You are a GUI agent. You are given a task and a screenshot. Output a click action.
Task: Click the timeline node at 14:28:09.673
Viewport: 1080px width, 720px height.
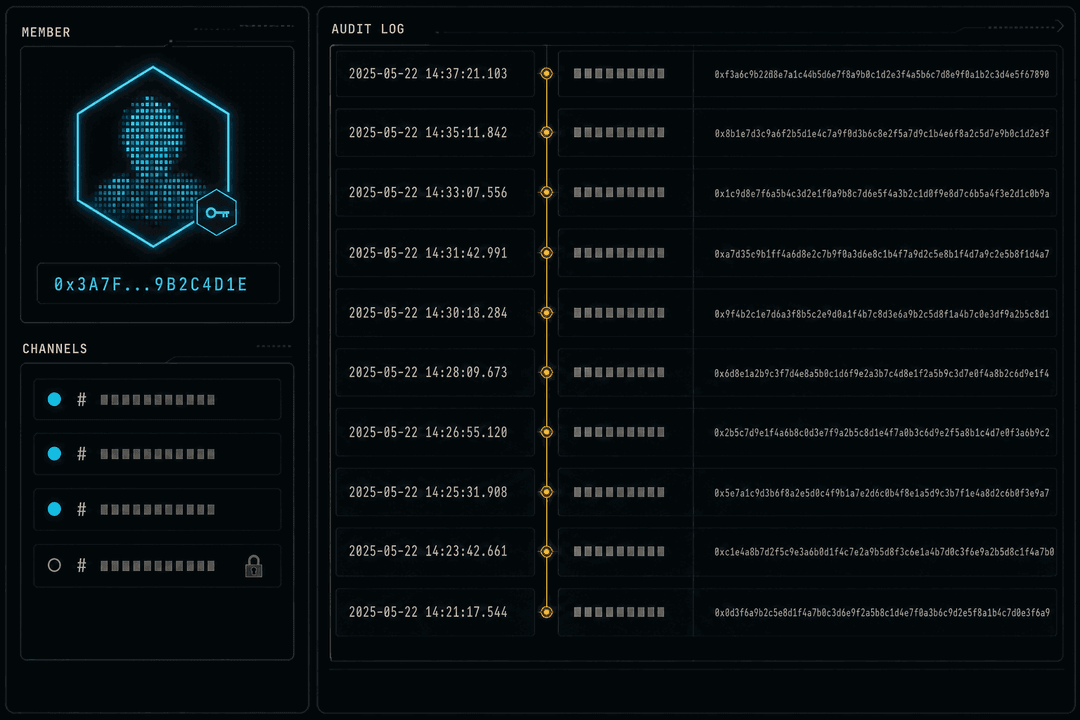pos(546,373)
